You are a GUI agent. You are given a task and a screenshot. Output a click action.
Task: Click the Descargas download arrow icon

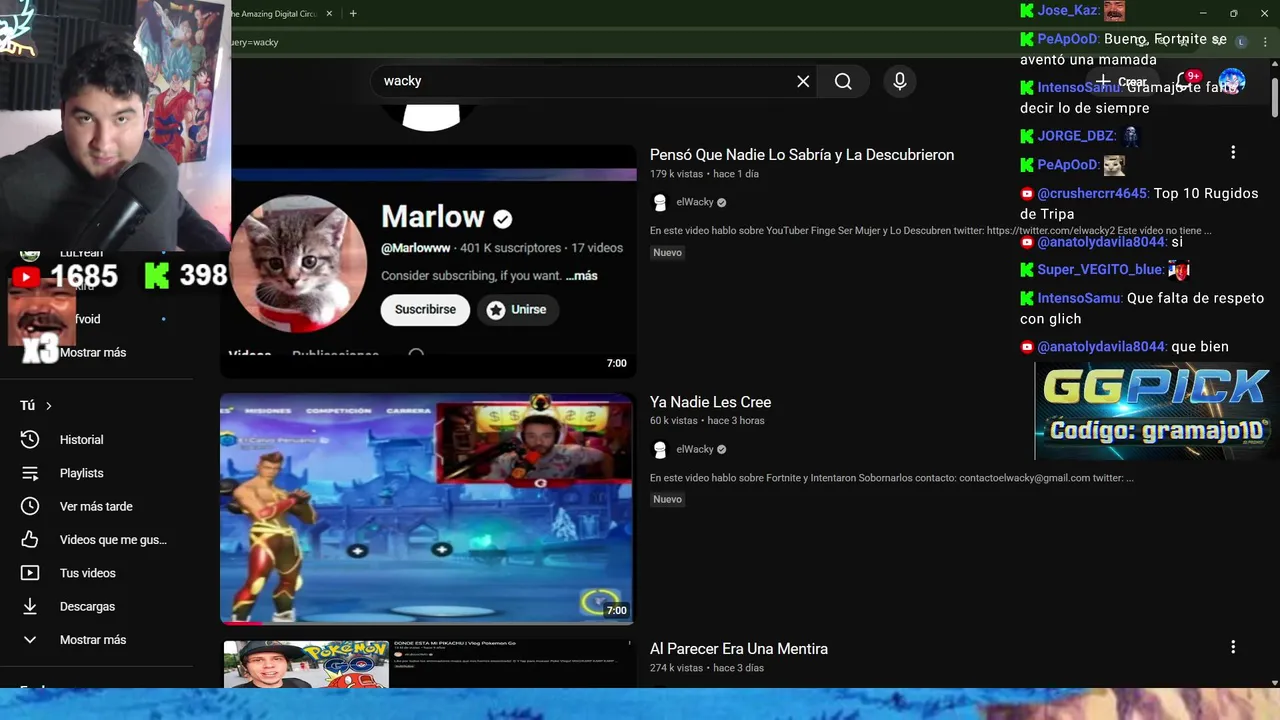(x=30, y=607)
